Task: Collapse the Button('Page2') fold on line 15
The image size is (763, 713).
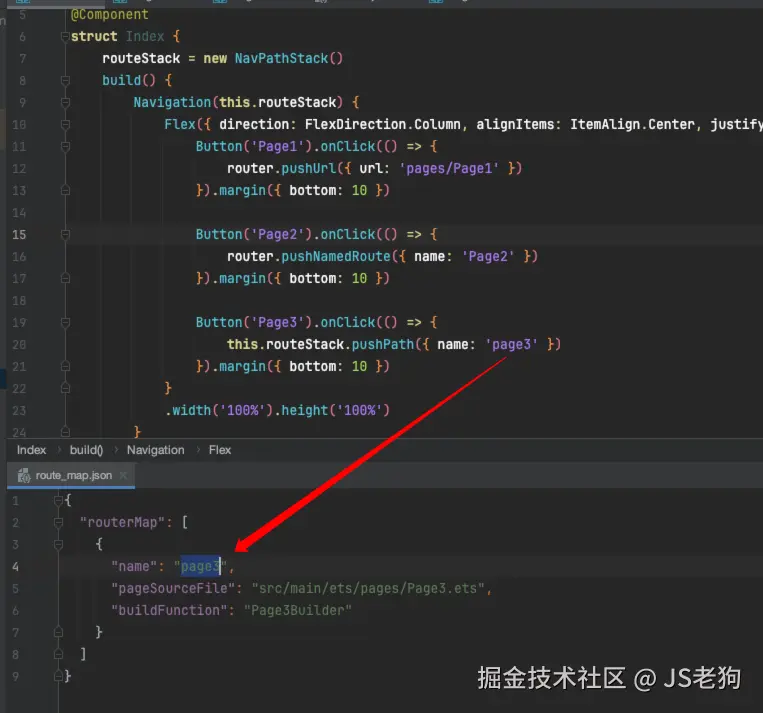Action: pos(65,235)
